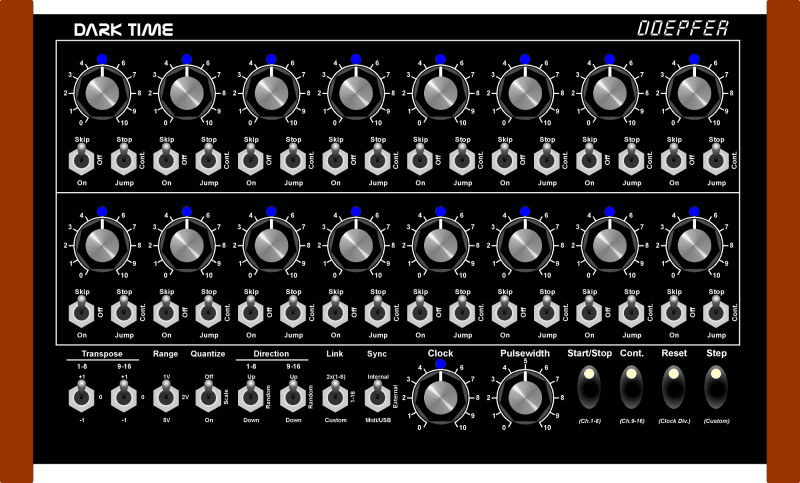Hit the Cont. button (Ch.9-16)
Image resolution: width=800 pixels, height=483 pixels.
coord(632,387)
